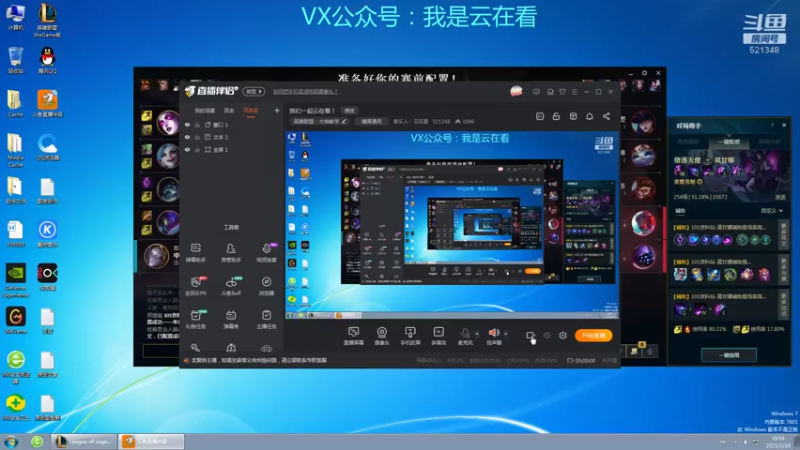Screen dimensions: 800x450
Task: Open the skin shirt icon in title bar
Action: (562, 92)
